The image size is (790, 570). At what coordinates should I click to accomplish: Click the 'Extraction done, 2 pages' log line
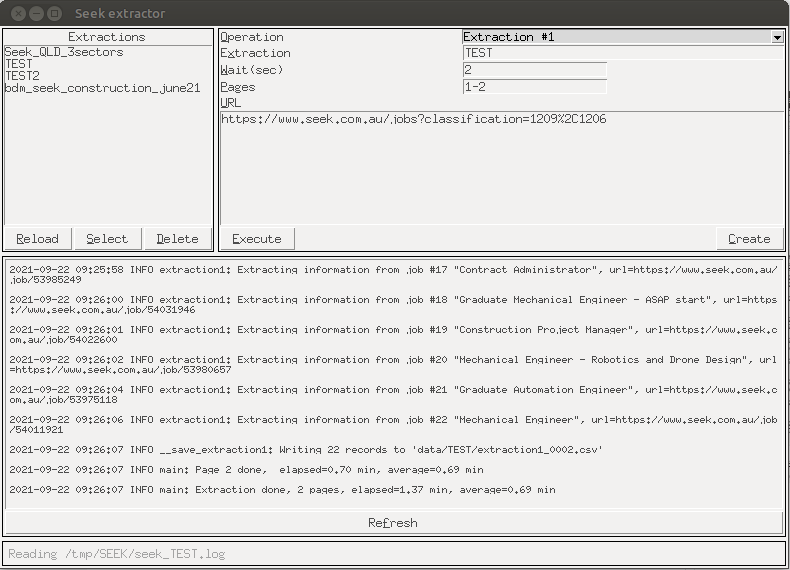pyautogui.click(x=282, y=490)
